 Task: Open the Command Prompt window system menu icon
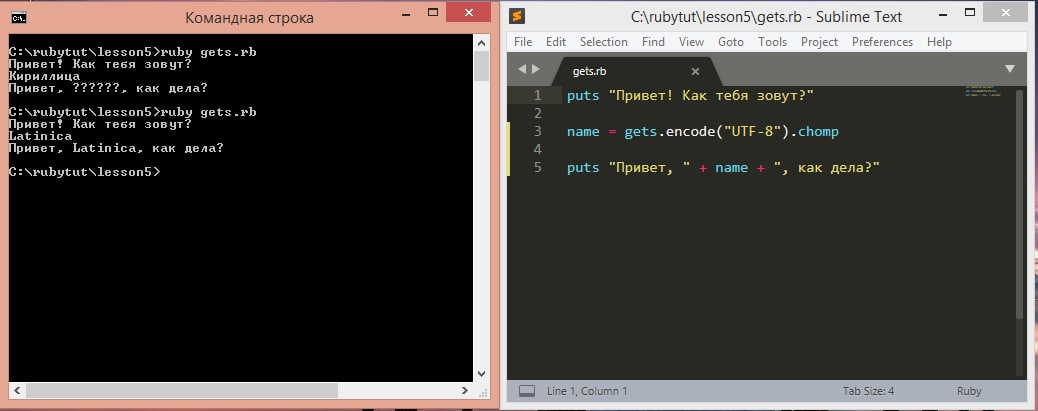pyautogui.click(x=19, y=17)
